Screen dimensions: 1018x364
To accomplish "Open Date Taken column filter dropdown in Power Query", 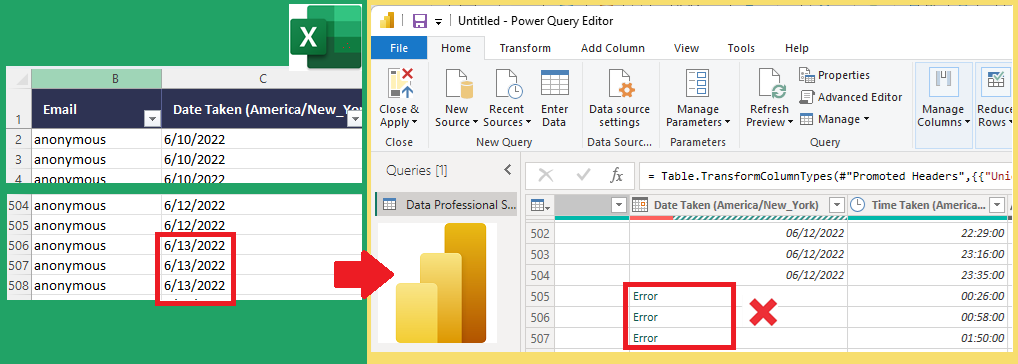I will tap(837, 205).
